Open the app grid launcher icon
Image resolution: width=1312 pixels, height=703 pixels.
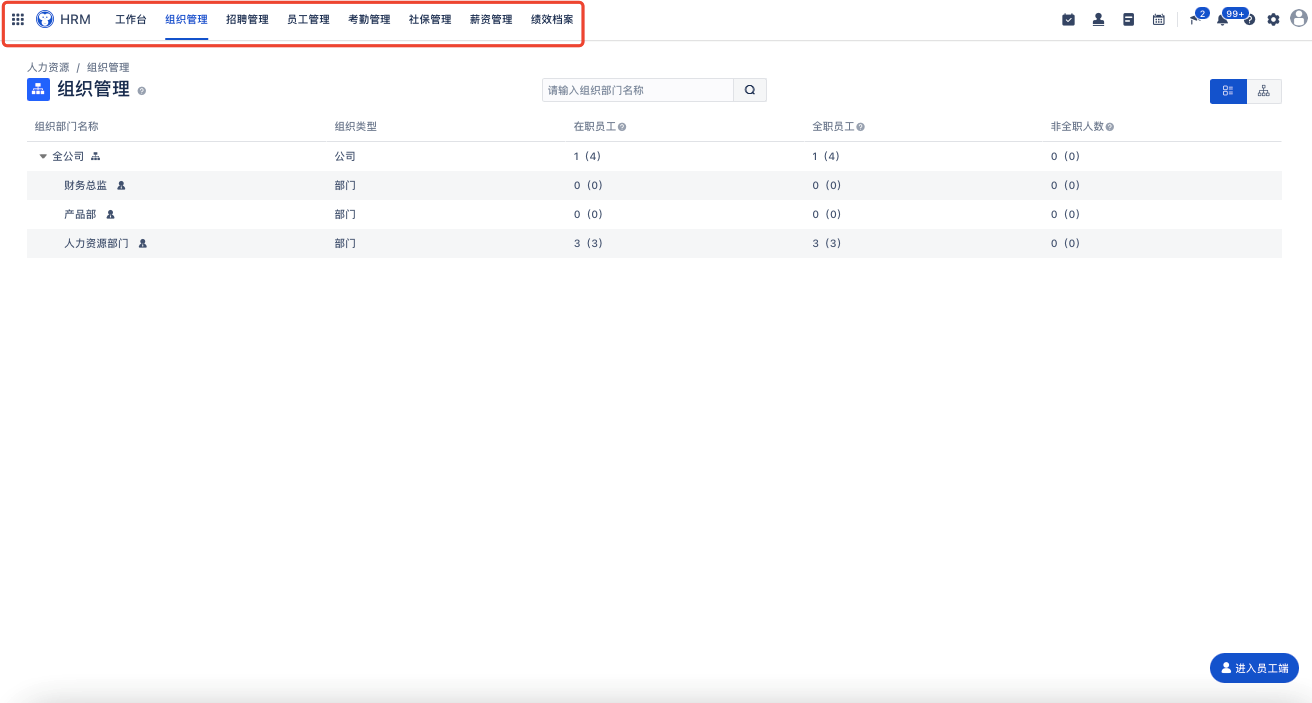(x=18, y=19)
